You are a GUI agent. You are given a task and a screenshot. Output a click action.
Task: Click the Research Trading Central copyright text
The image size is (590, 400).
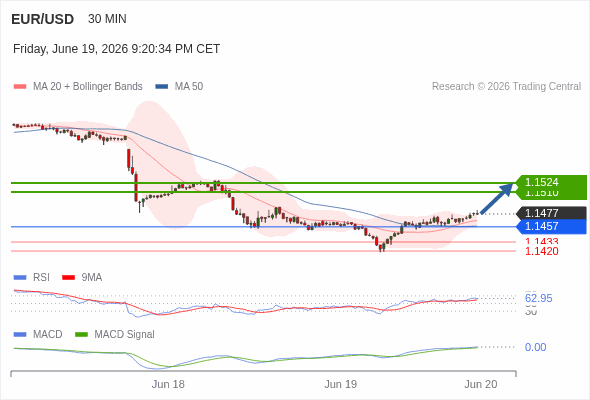tap(506, 87)
